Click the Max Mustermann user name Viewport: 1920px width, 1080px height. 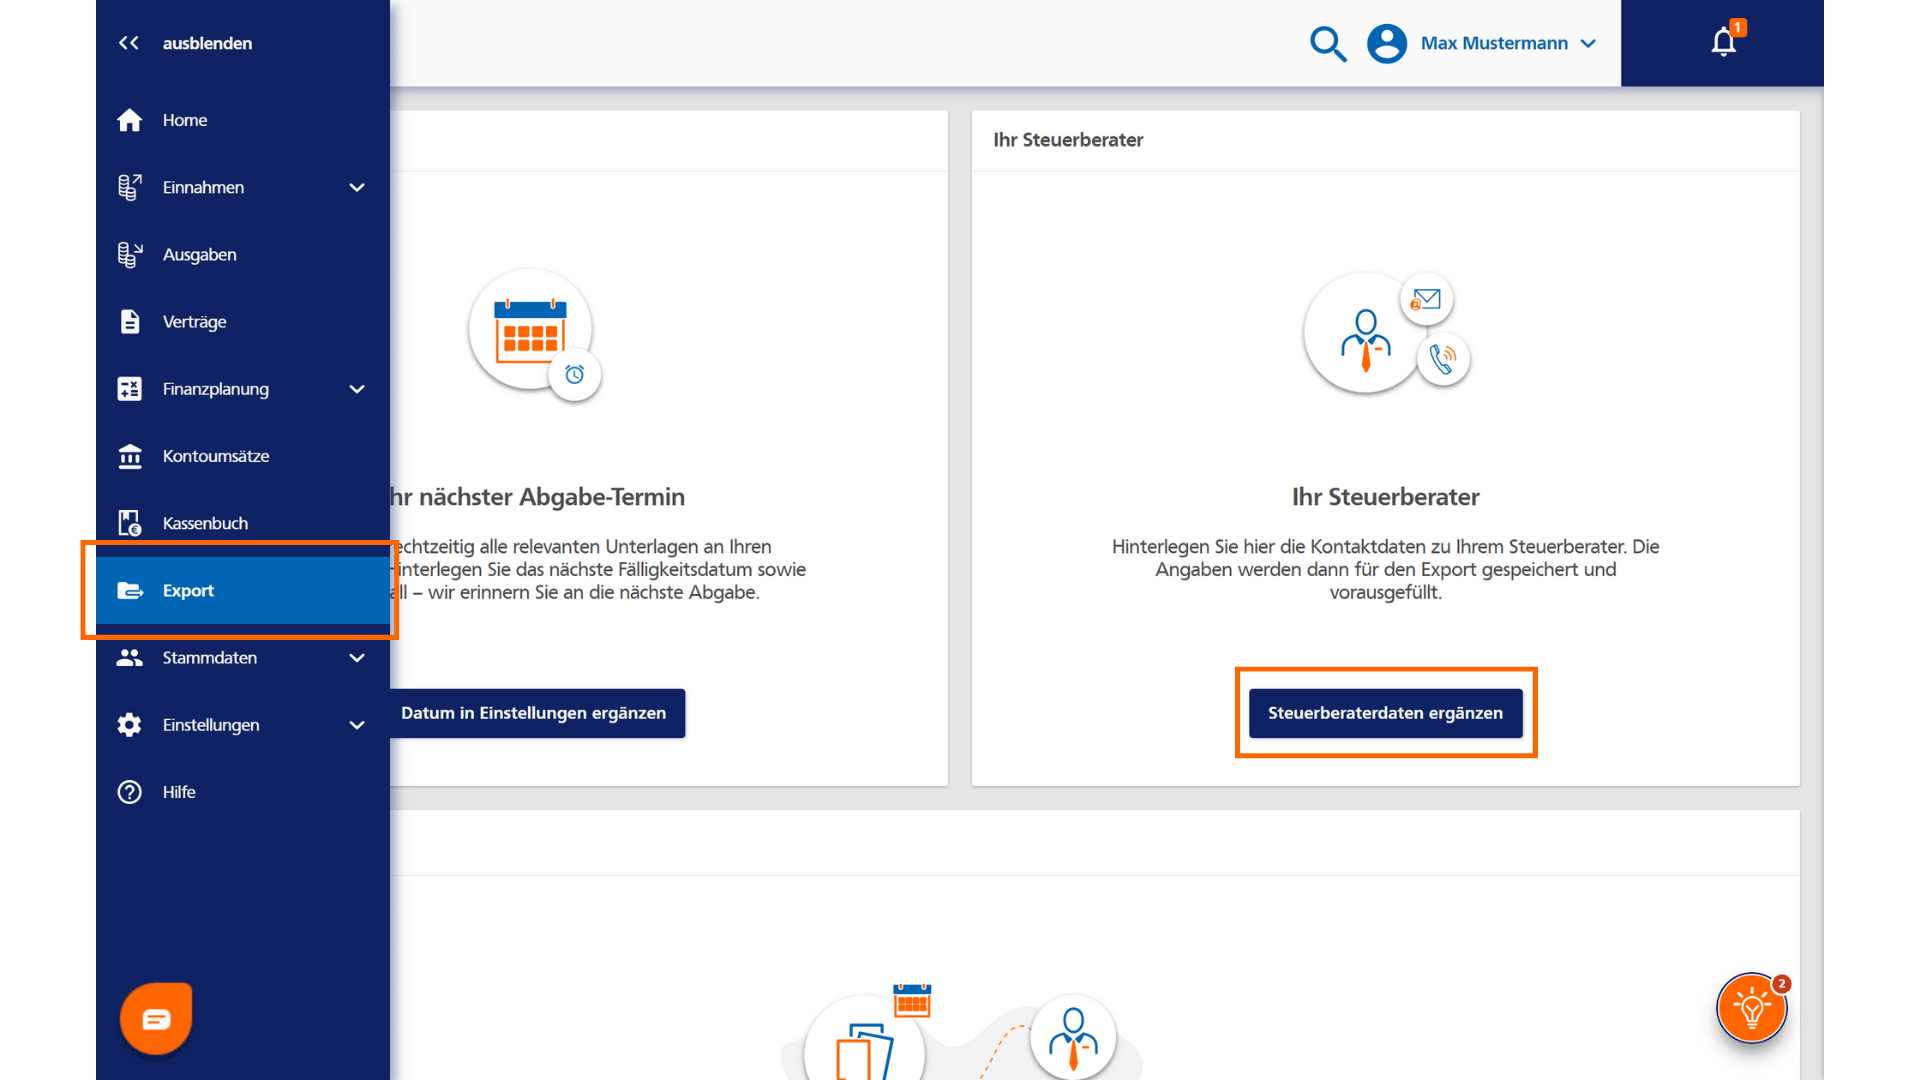coord(1494,44)
